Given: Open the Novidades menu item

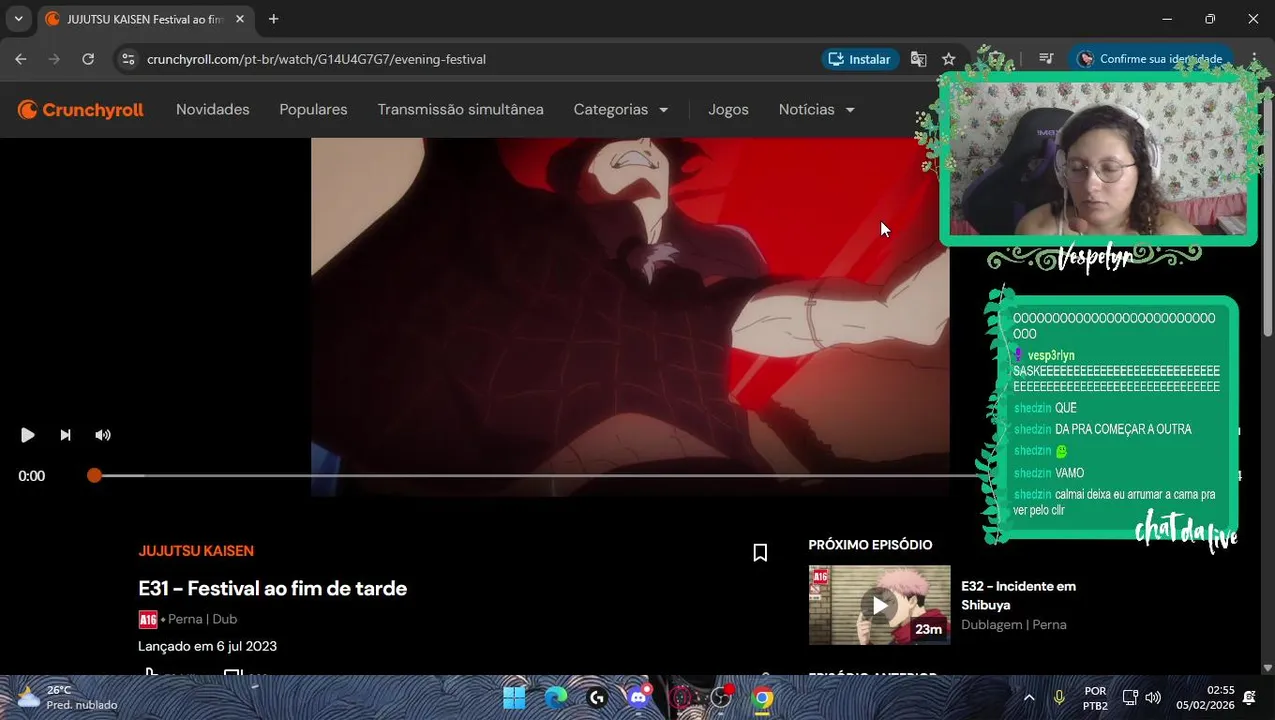Looking at the screenshot, I should (x=213, y=110).
